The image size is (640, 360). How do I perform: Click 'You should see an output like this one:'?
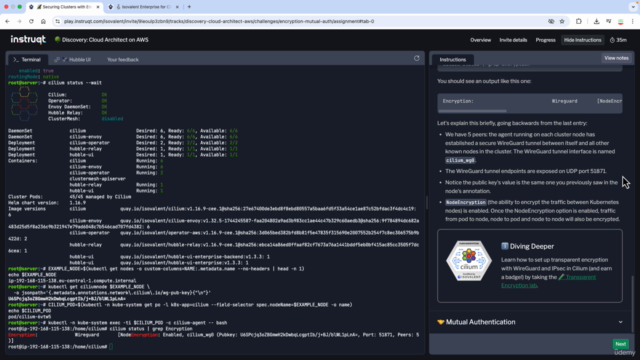coord(484,81)
